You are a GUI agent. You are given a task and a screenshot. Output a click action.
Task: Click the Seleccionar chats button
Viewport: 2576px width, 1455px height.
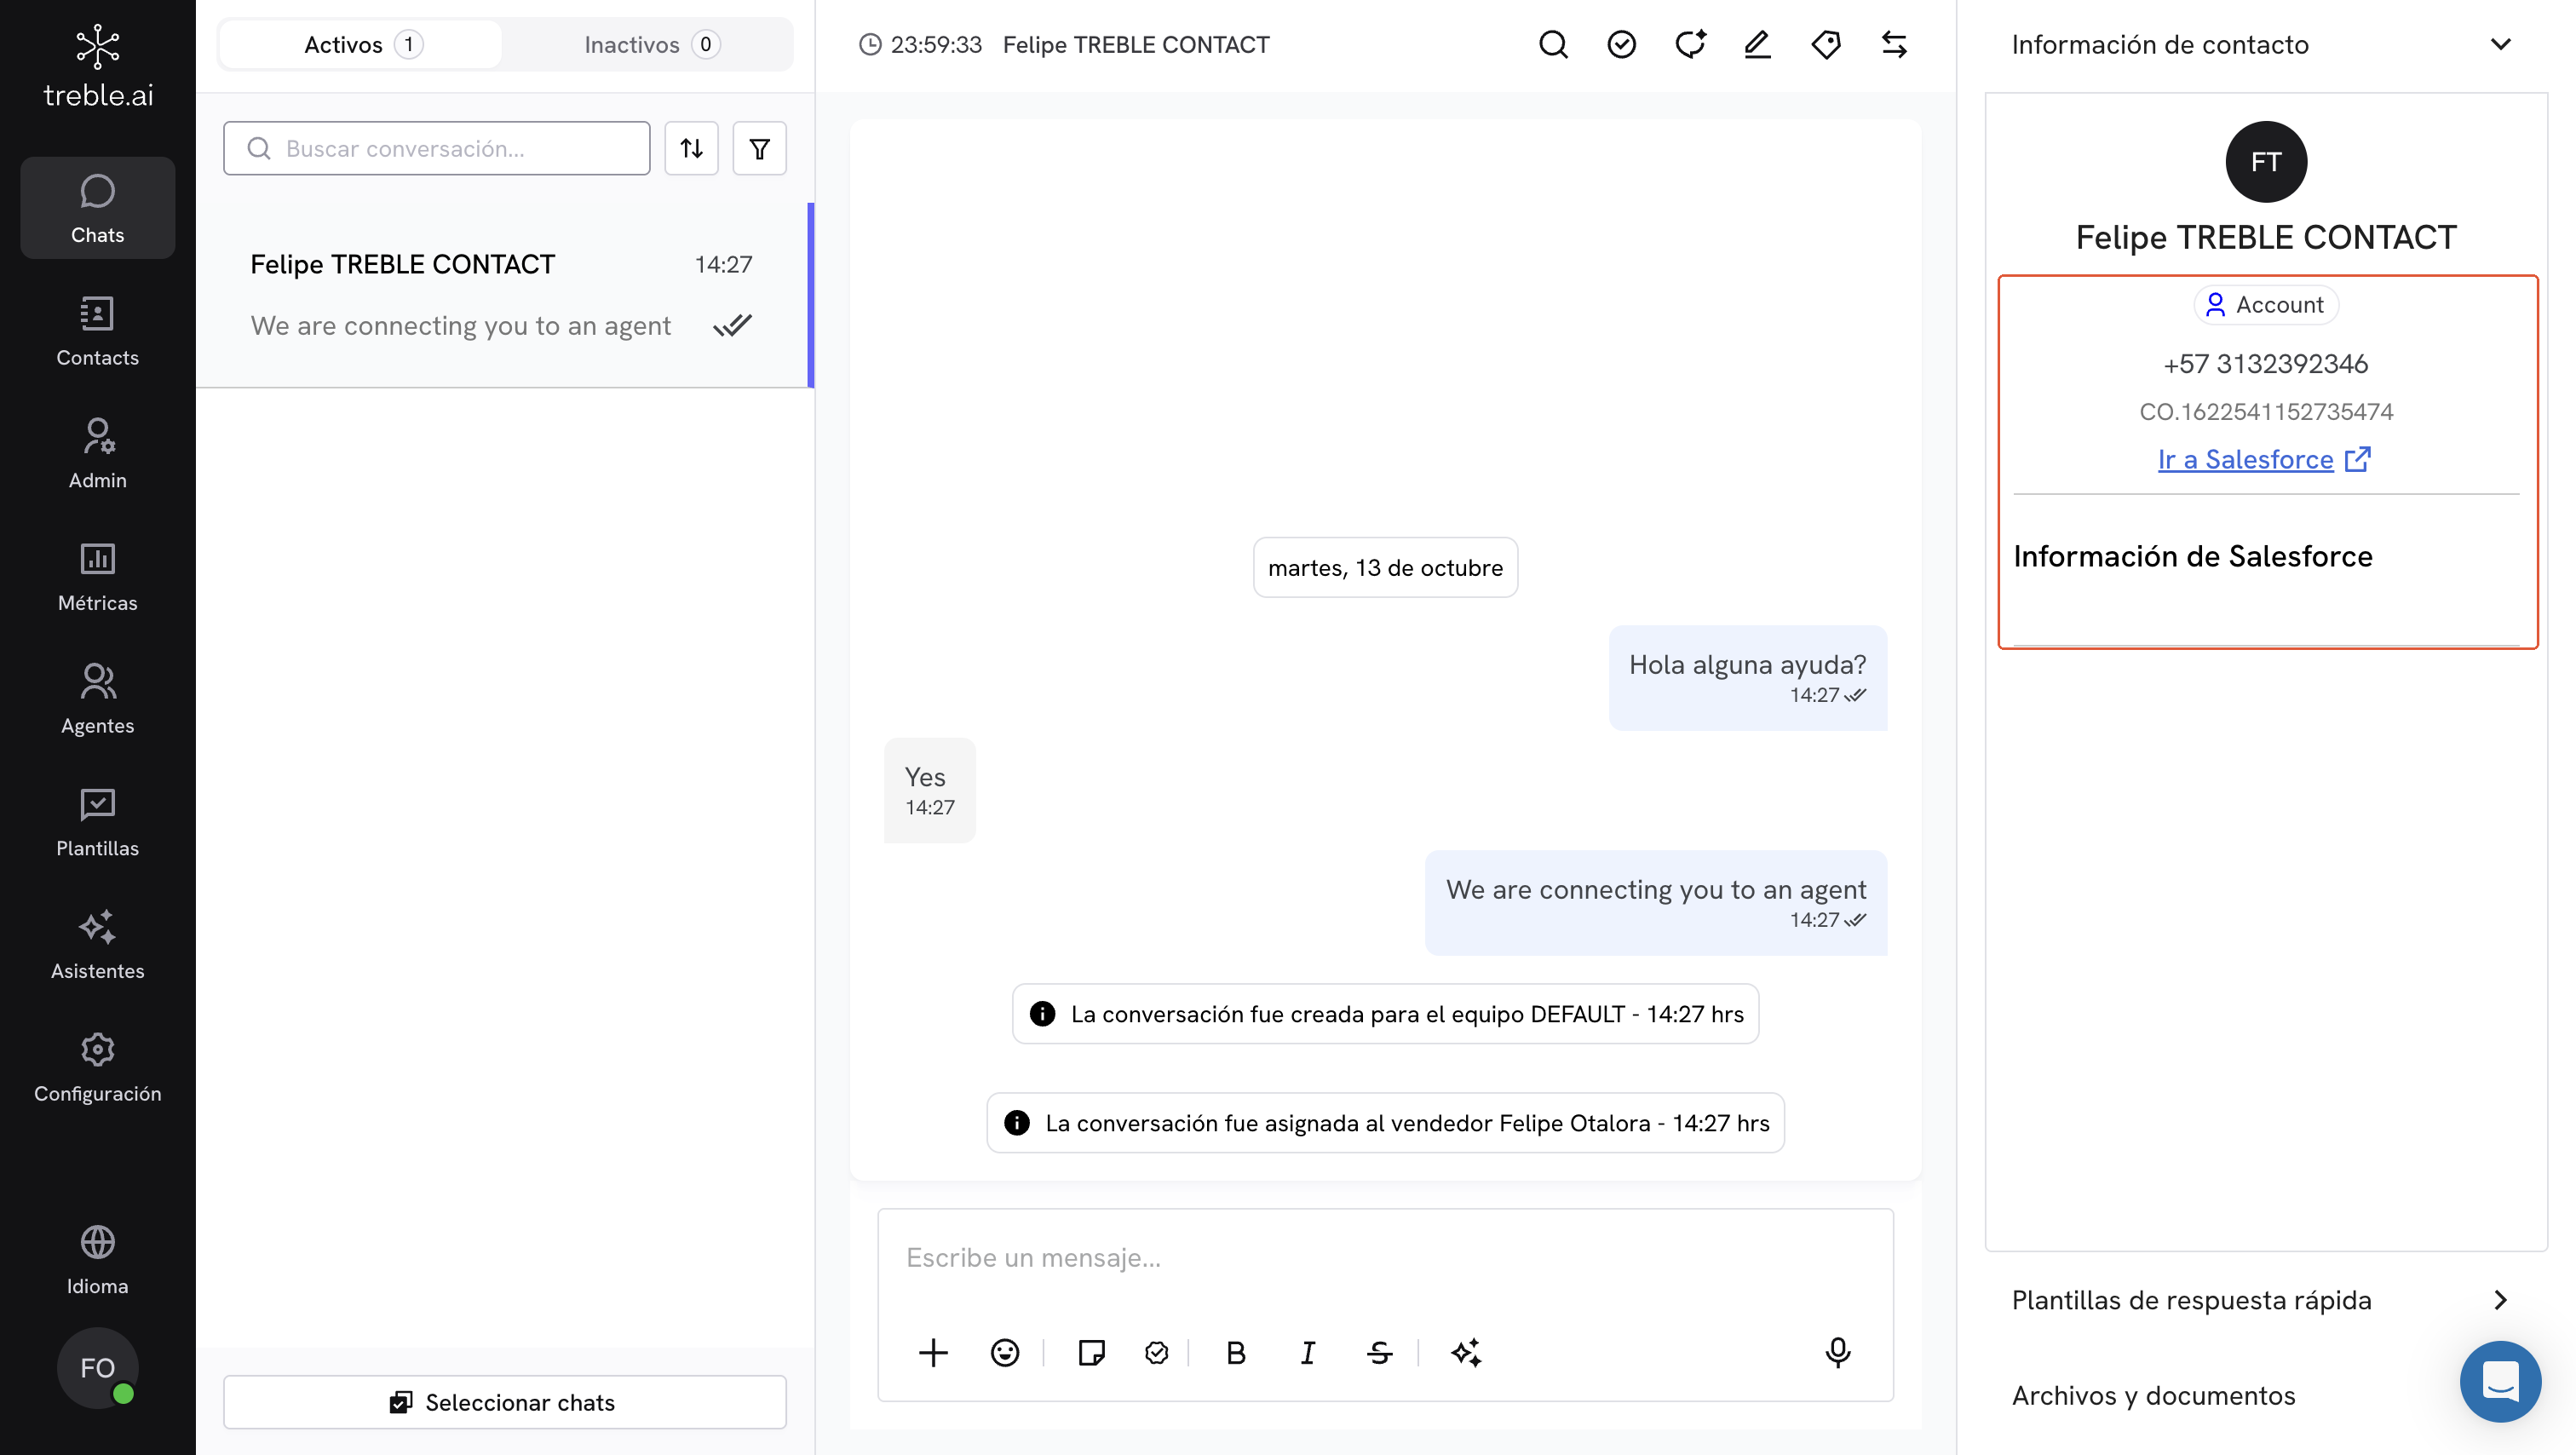(x=504, y=1401)
